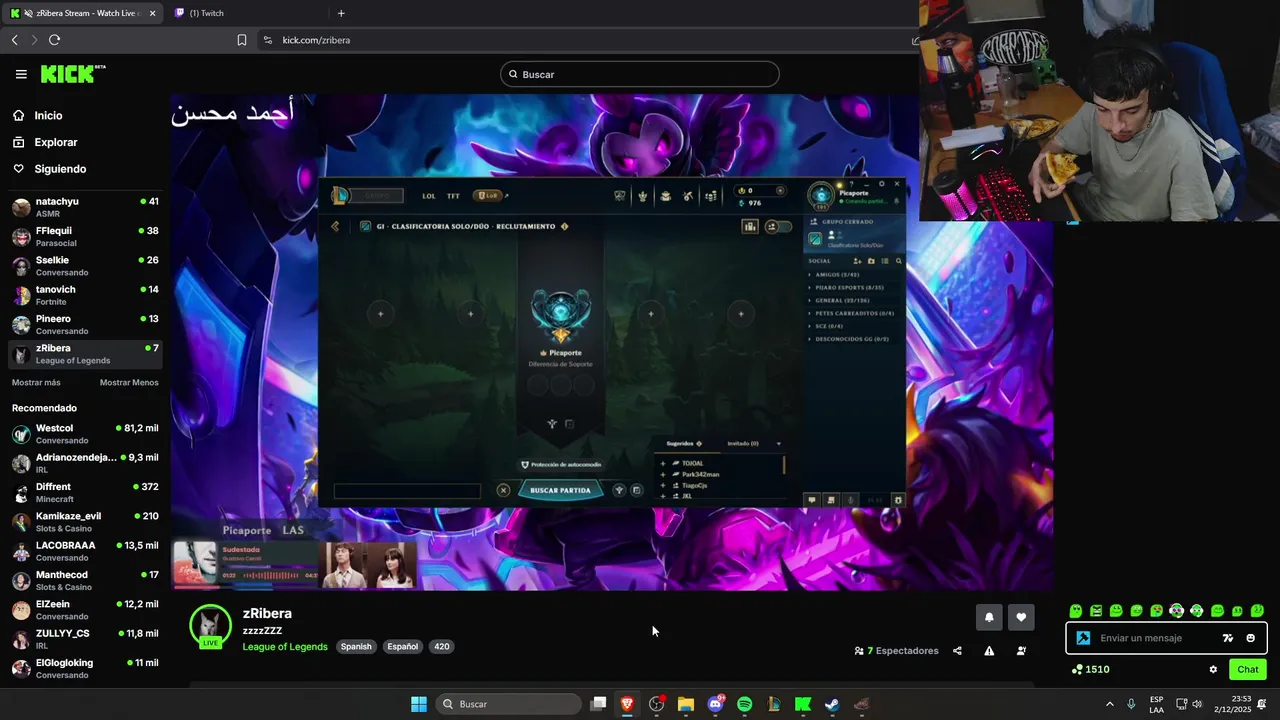The width and height of the screenshot is (1280, 720).
Task: Click the Spanish tag
Action: [x=356, y=647]
